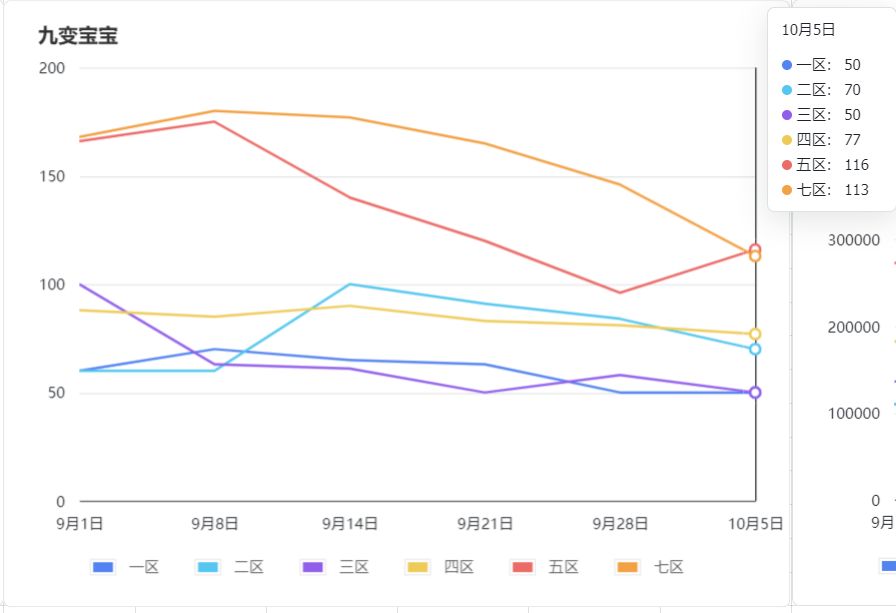Click the 10月5日 x-axis label

(755, 523)
